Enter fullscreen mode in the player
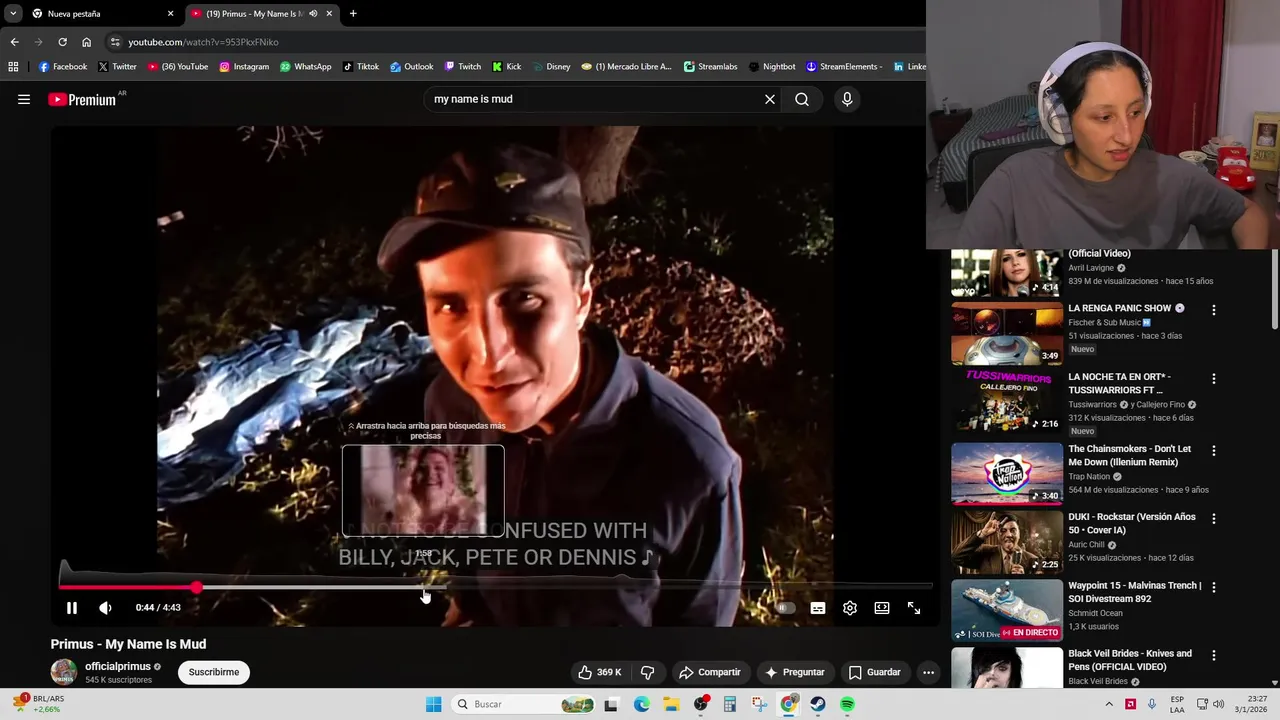The height and width of the screenshot is (720, 1280). coord(914,608)
